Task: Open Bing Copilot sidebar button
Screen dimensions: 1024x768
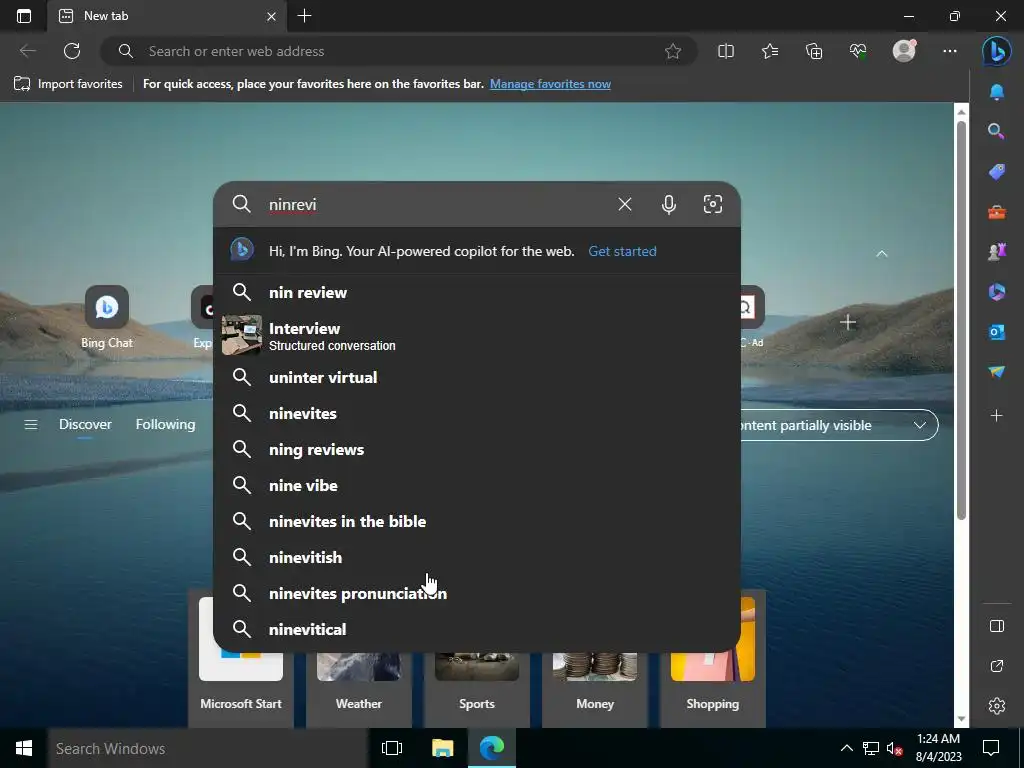Action: coord(997,52)
